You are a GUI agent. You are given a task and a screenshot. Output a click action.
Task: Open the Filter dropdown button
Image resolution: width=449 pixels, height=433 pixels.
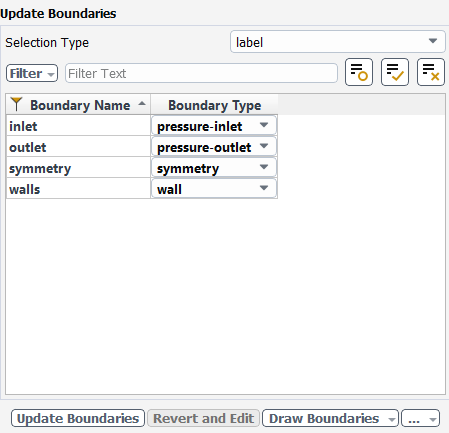coord(32,73)
